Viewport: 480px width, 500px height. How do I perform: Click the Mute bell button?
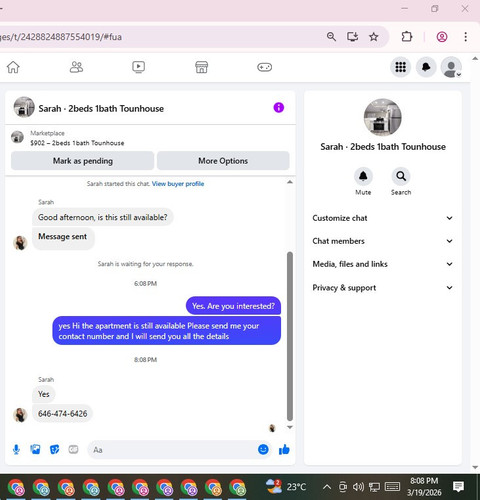(363, 176)
